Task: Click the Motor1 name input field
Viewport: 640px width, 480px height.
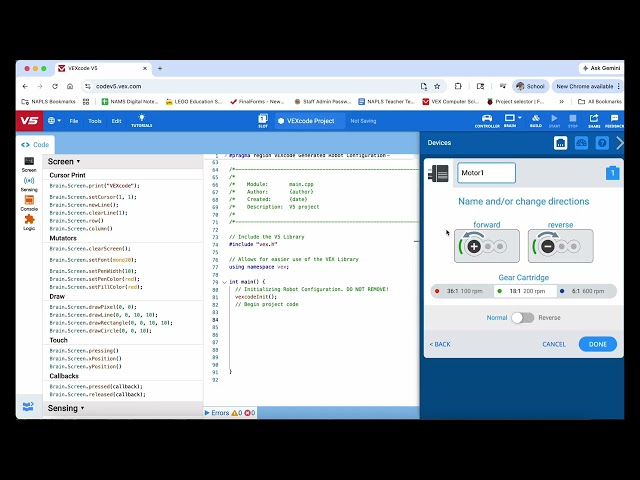Action: [486, 173]
